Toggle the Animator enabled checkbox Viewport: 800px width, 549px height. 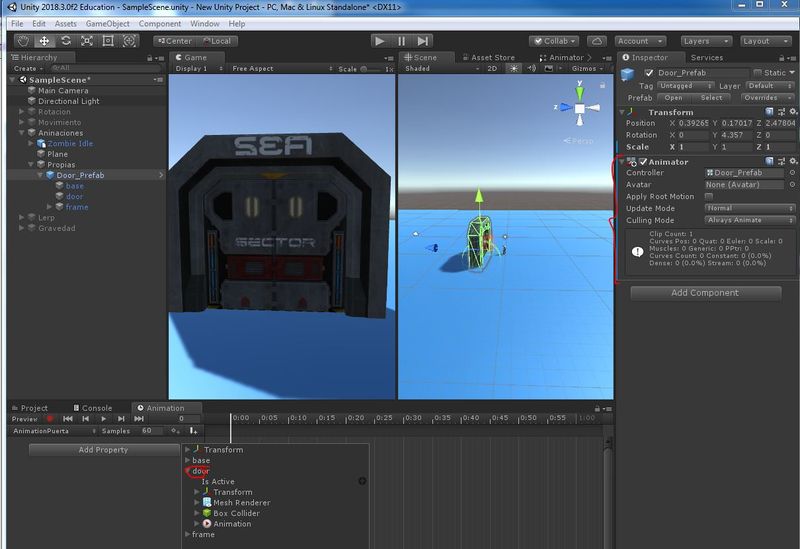click(643, 162)
